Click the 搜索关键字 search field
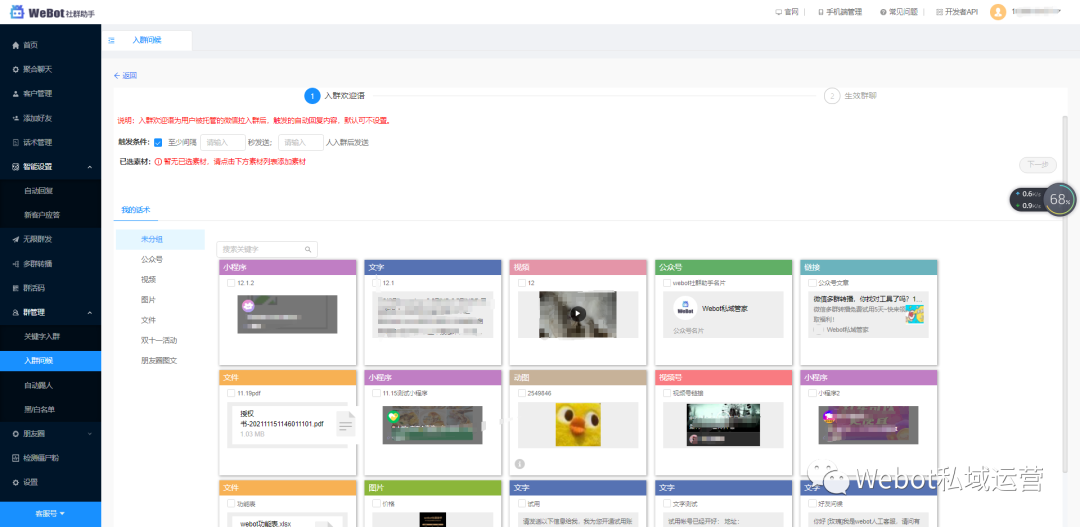 point(267,249)
